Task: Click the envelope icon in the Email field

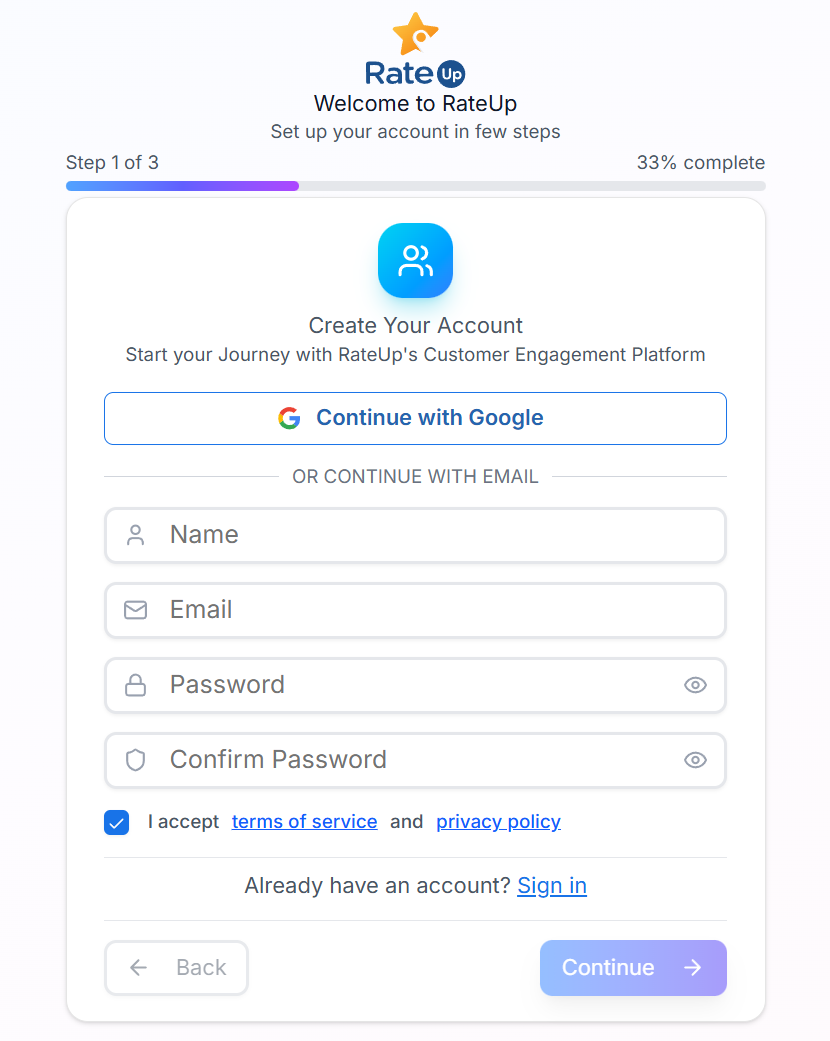Action: [135, 610]
